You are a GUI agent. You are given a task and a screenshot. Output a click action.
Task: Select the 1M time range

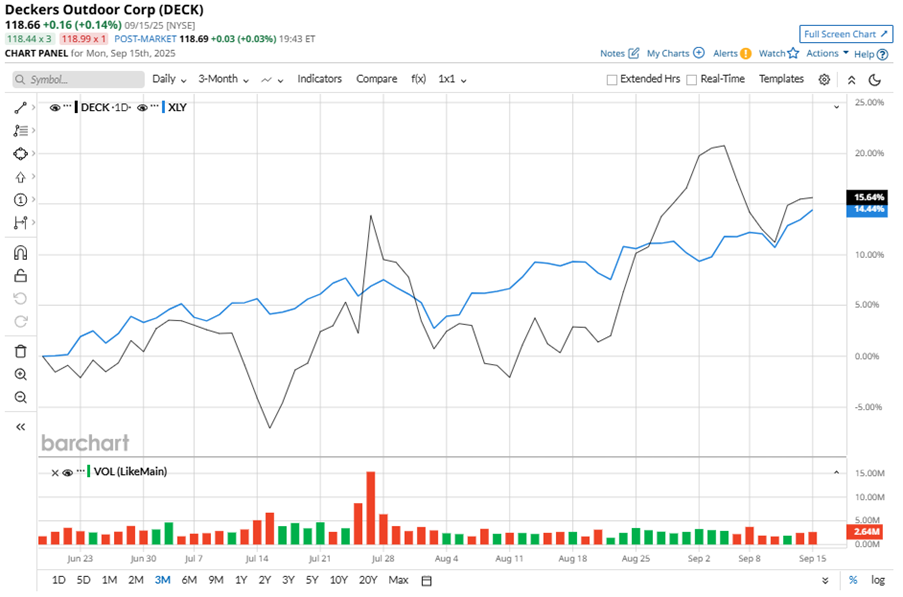109,580
